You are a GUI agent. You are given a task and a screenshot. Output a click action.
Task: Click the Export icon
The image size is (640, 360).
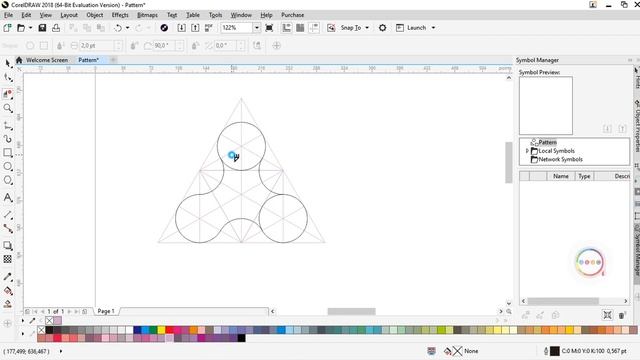[x=195, y=28]
